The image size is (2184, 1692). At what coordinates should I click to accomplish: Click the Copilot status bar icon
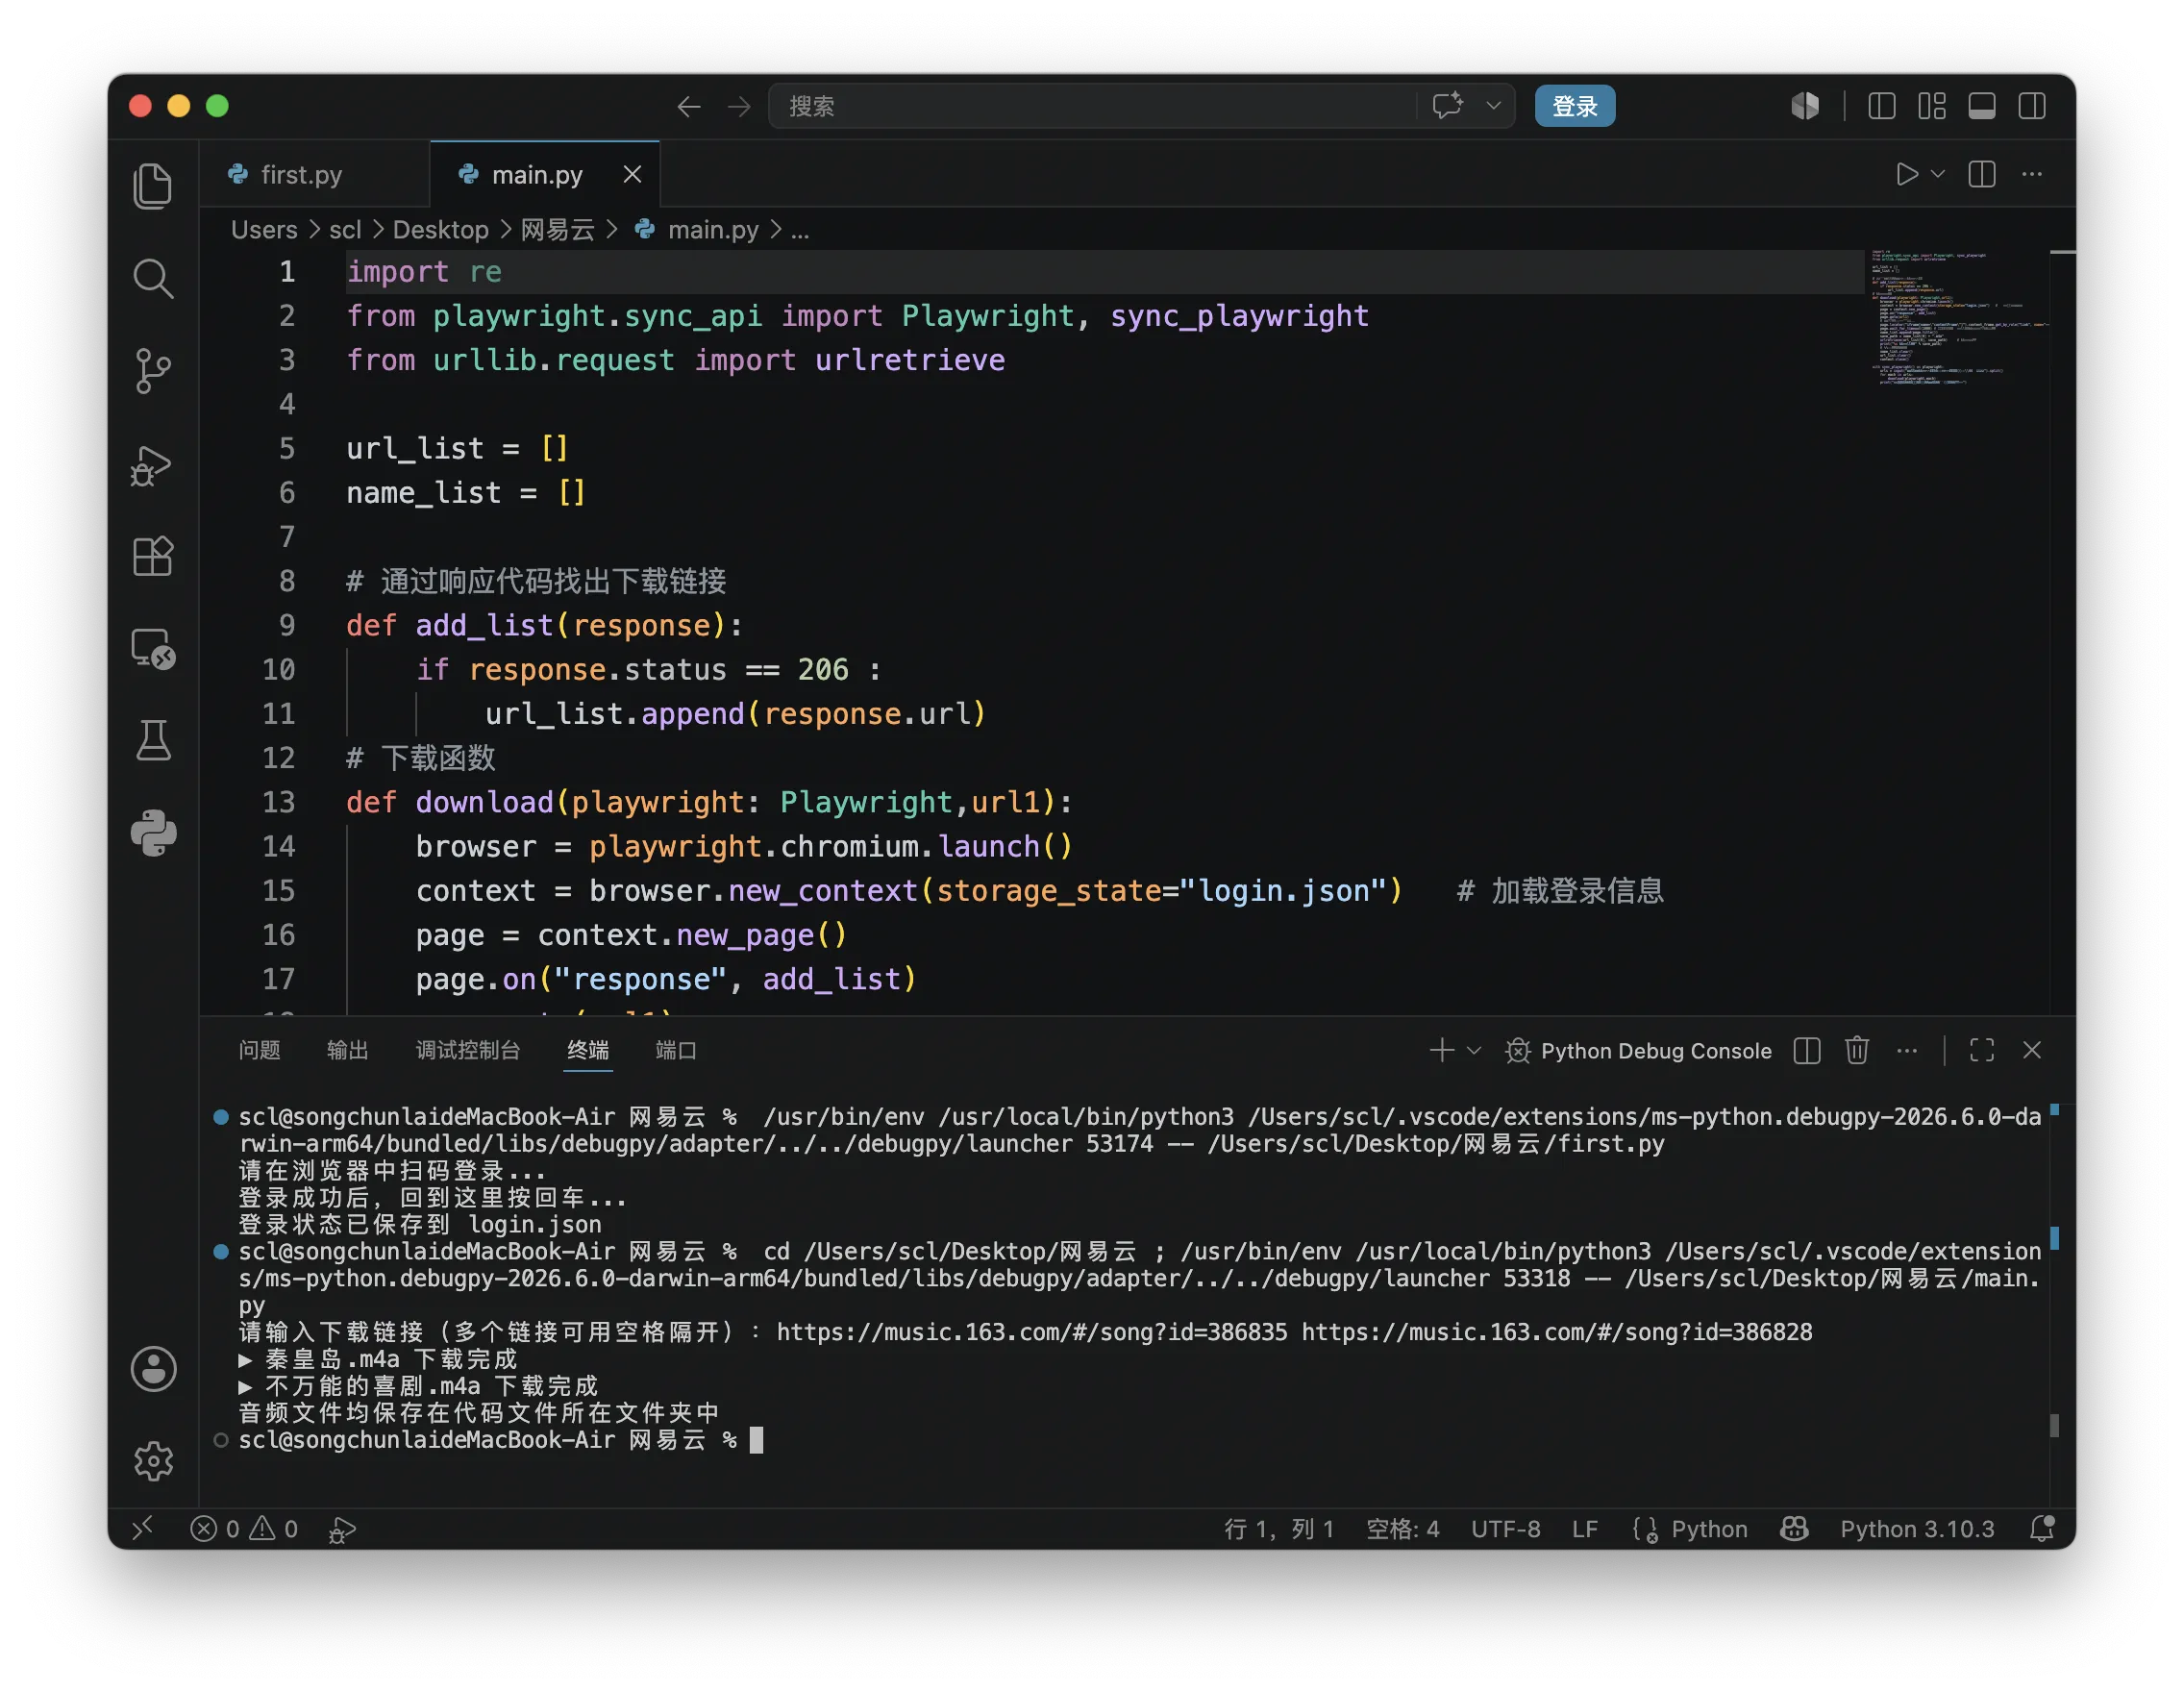coord(1794,1528)
